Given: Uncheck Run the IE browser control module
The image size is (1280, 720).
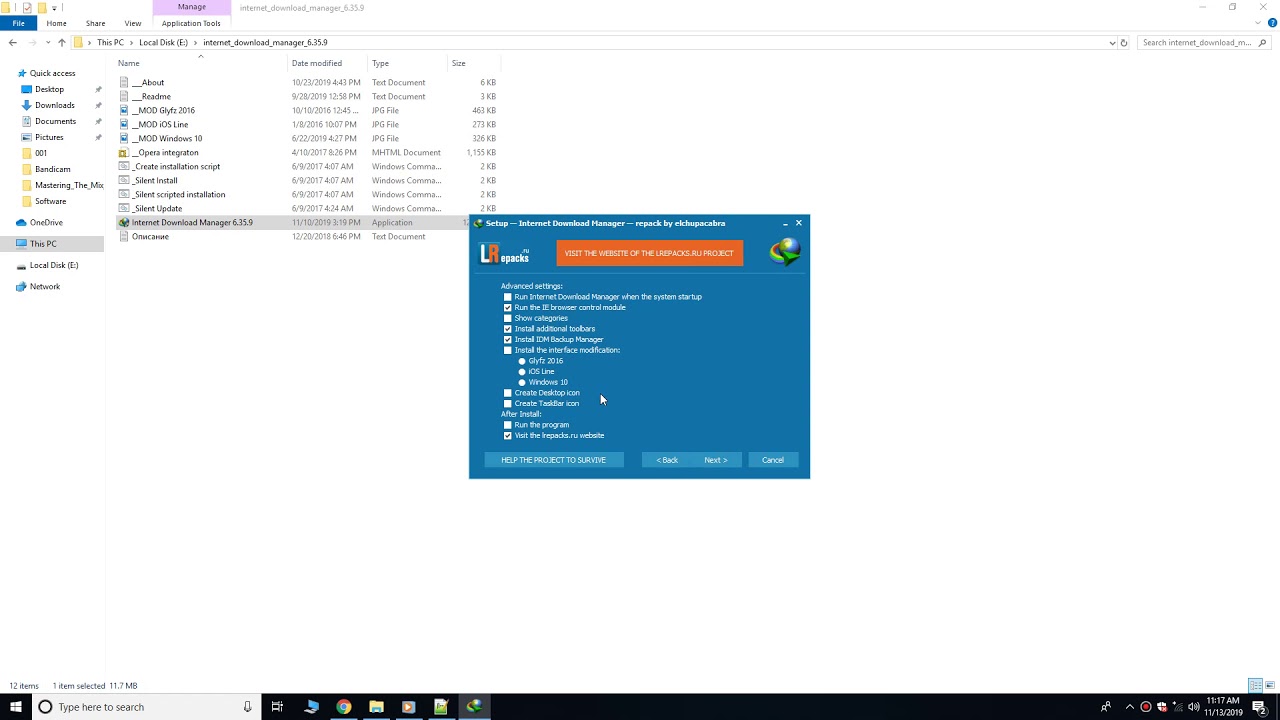Looking at the screenshot, I should [508, 308].
